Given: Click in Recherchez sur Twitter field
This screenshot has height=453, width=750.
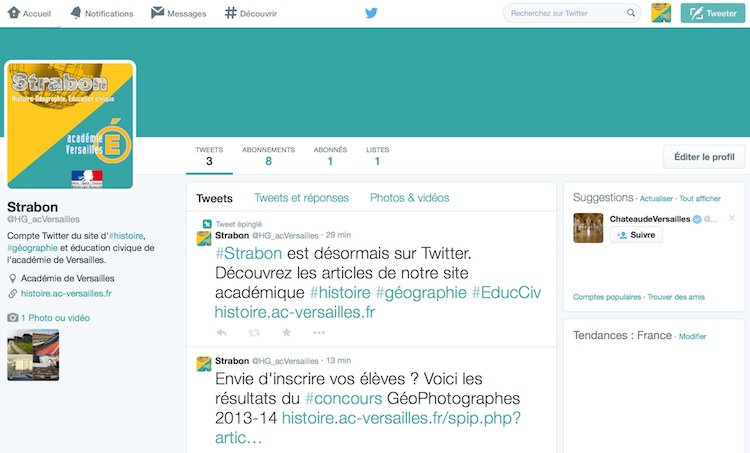Looking at the screenshot, I should tap(572, 13).
